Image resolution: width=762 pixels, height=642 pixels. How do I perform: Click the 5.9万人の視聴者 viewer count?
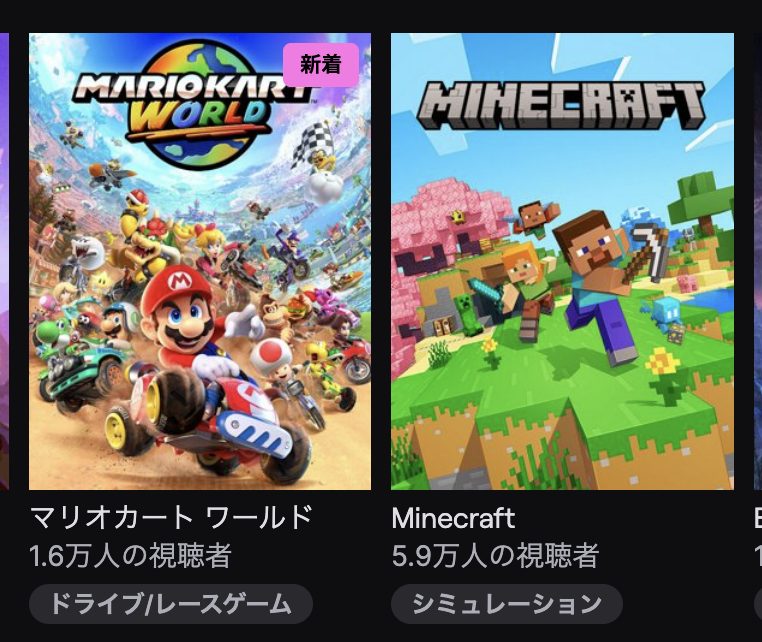point(495,556)
